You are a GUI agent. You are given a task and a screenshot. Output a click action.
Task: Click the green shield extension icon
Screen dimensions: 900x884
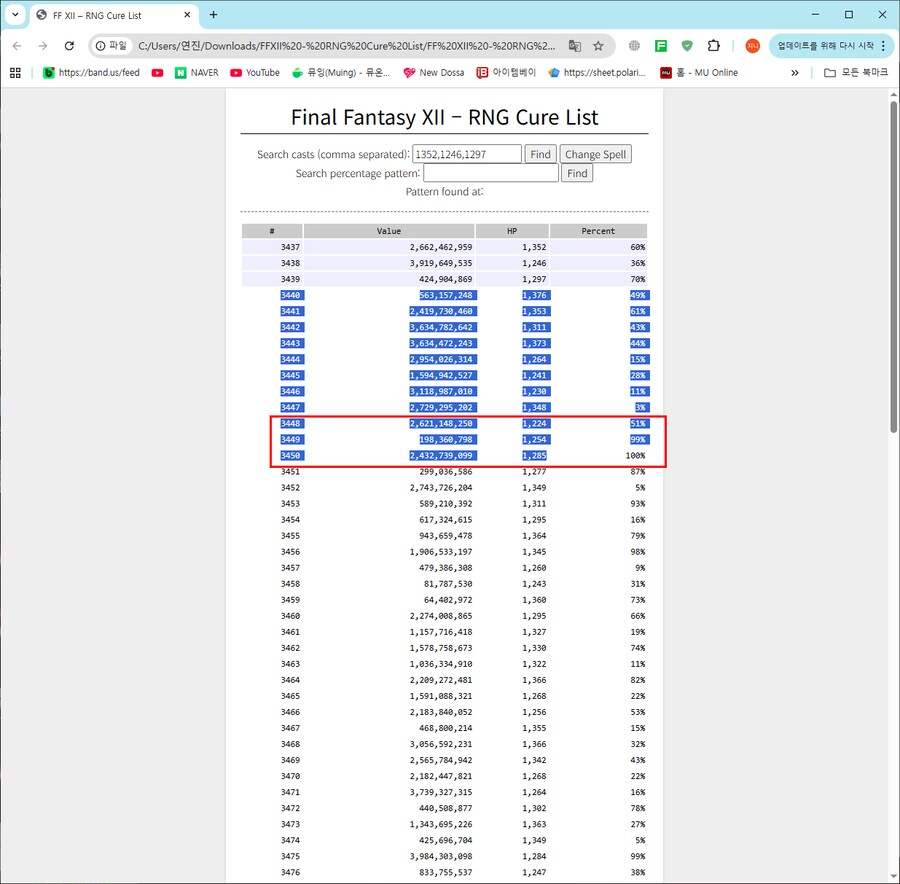pos(687,46)
